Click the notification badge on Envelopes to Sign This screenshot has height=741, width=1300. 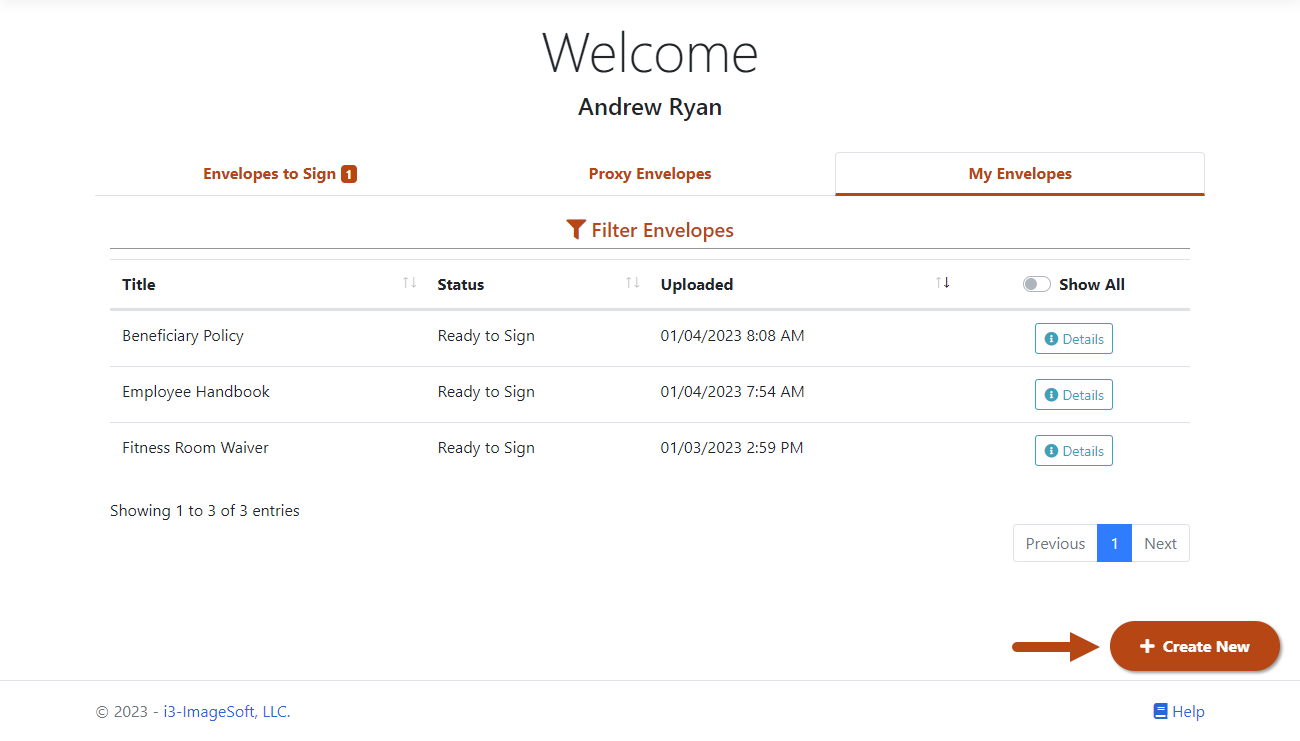[x=349, y=172]
